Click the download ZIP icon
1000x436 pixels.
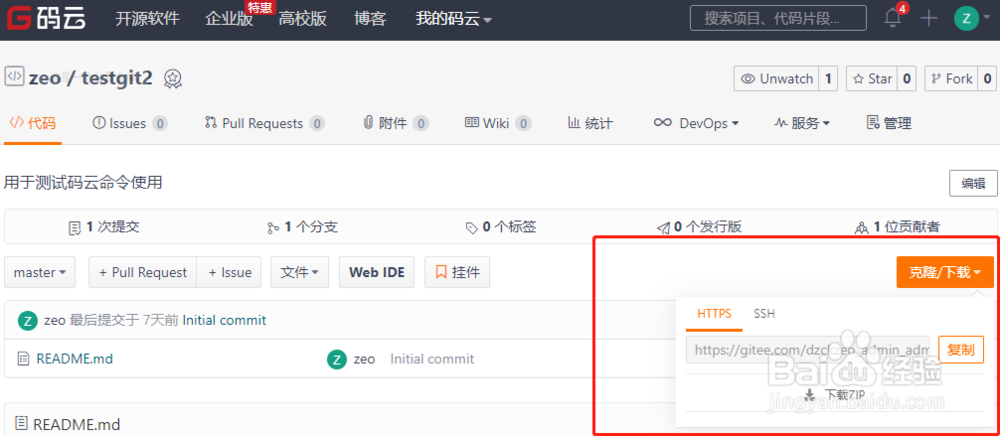pyautogui.click(x=810, y=395)
